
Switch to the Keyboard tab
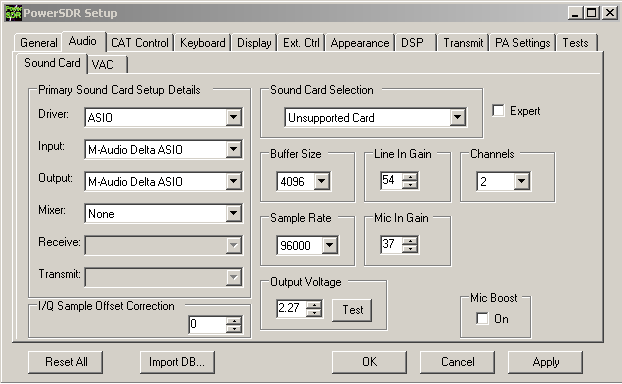pos(202,43)
